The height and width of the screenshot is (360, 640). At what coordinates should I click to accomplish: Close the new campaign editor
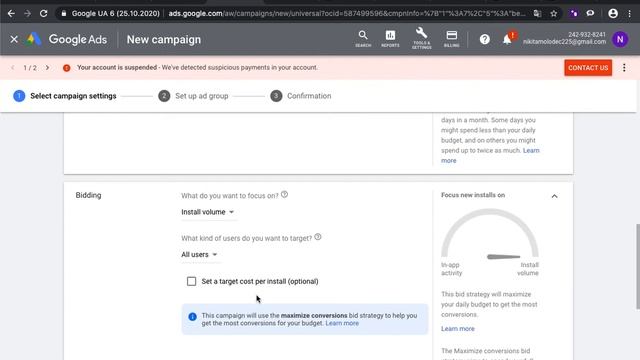[14, 39]
